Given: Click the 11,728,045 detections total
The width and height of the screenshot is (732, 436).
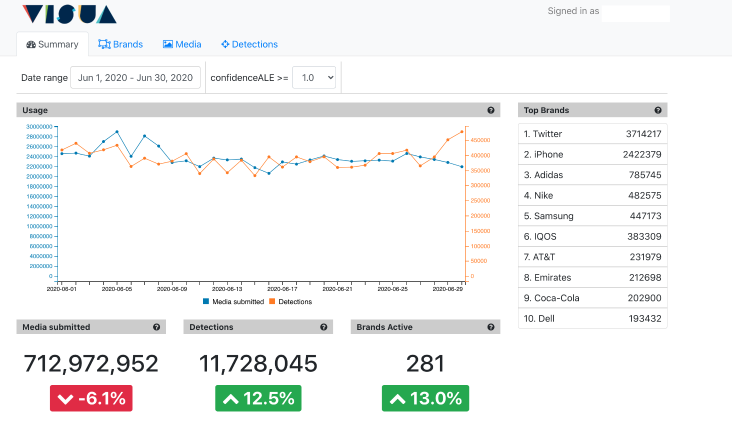Looking at the screenshot, I should pos(258,364).
